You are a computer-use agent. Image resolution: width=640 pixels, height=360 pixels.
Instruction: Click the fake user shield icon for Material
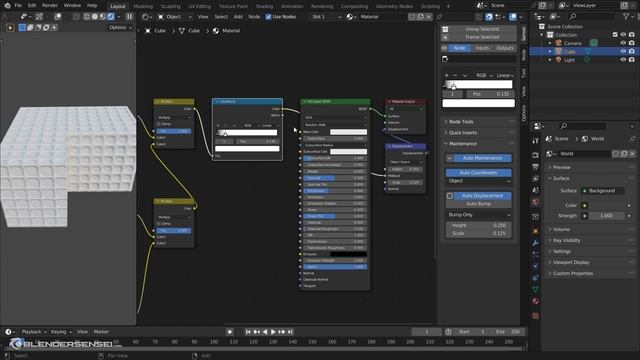coord(412,17)
